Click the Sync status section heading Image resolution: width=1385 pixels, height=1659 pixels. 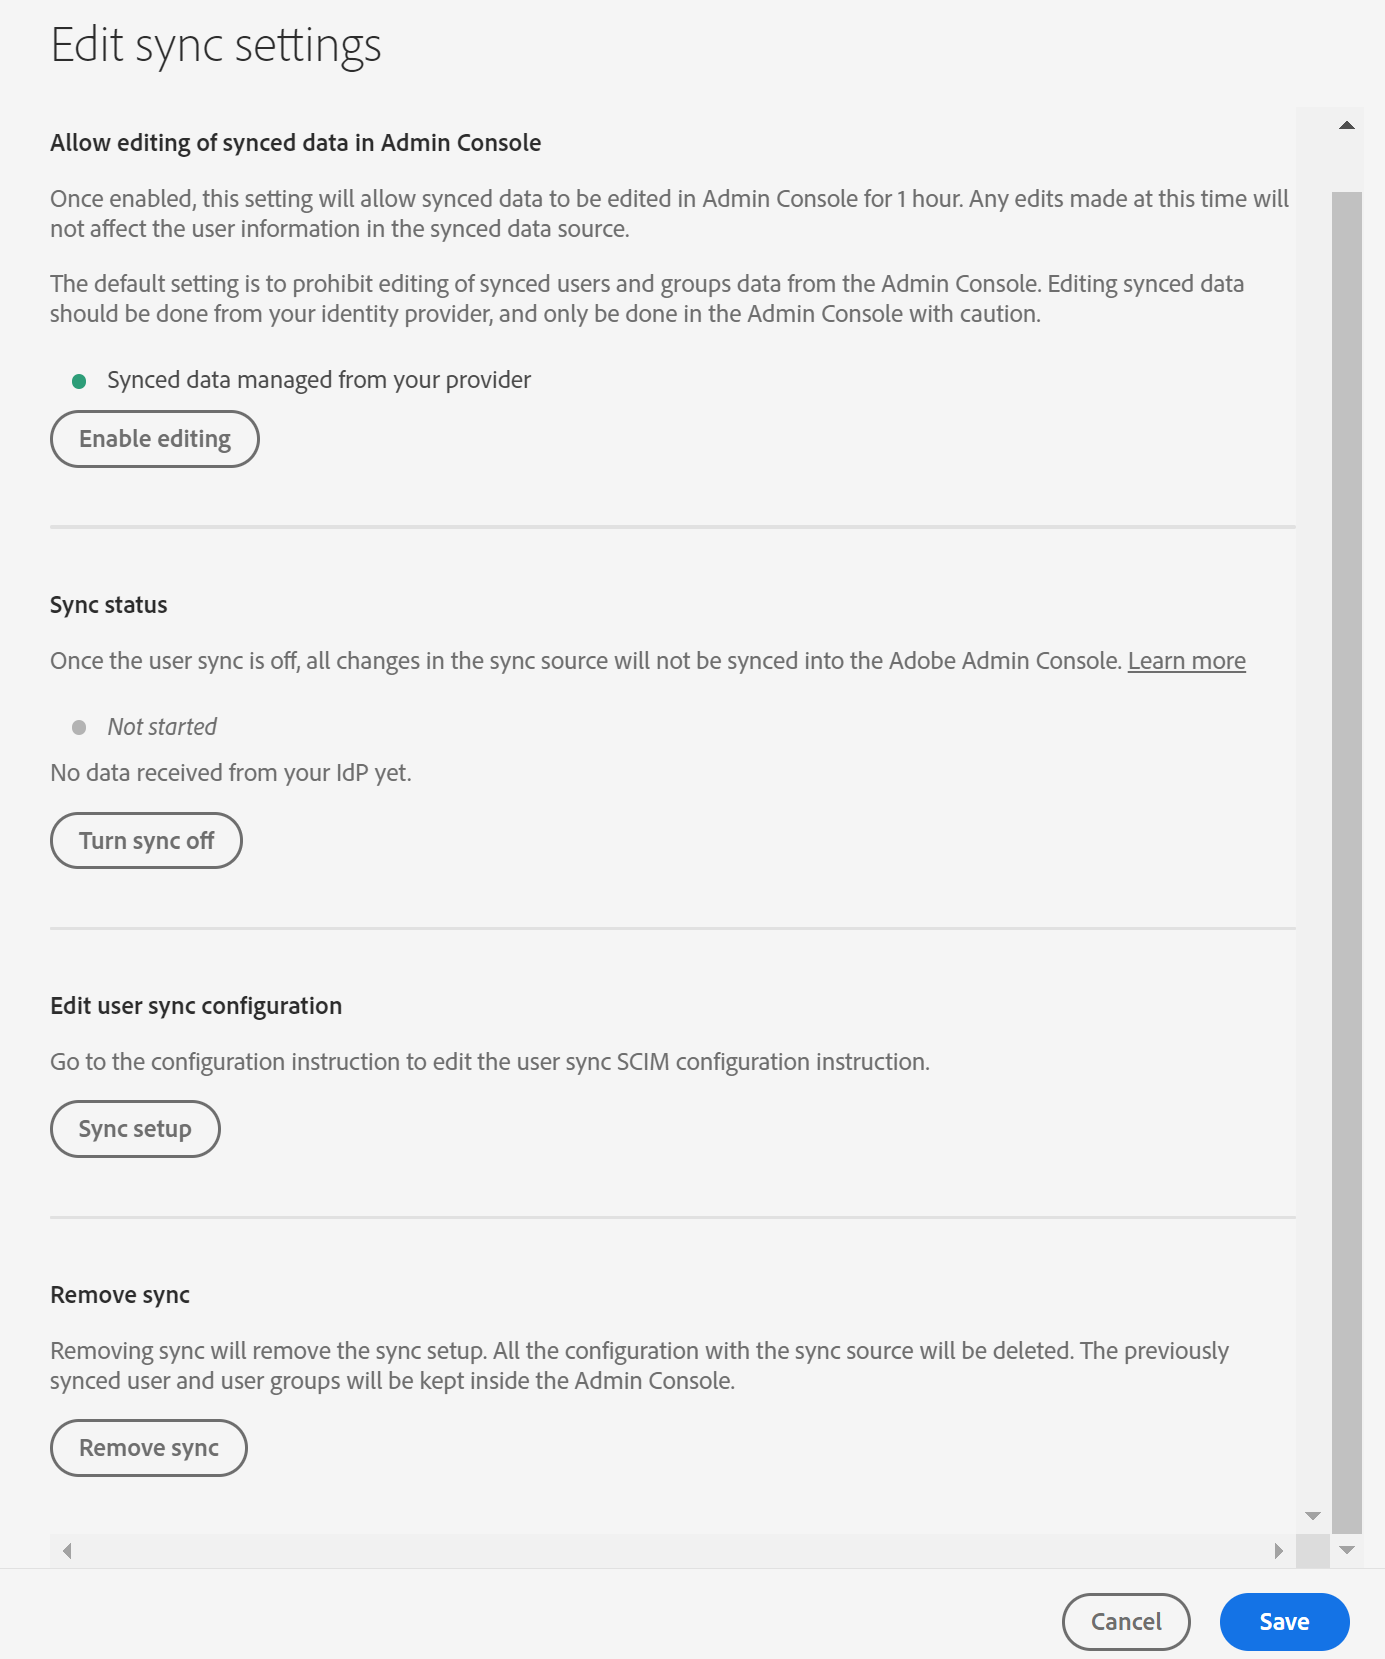pos(108,604)
